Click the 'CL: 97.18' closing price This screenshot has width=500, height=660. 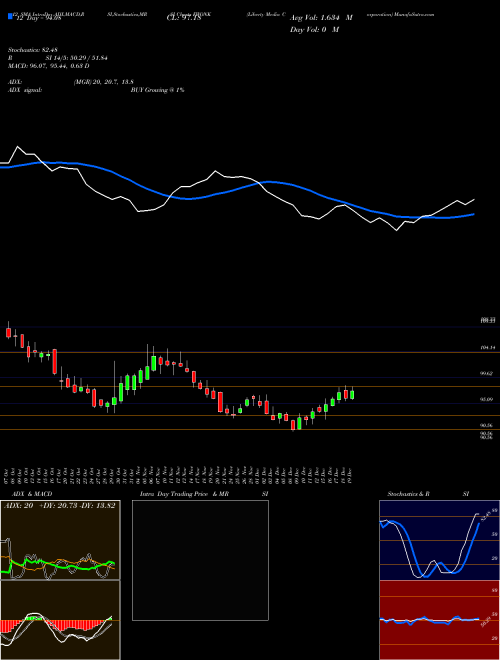pos(184,18)
